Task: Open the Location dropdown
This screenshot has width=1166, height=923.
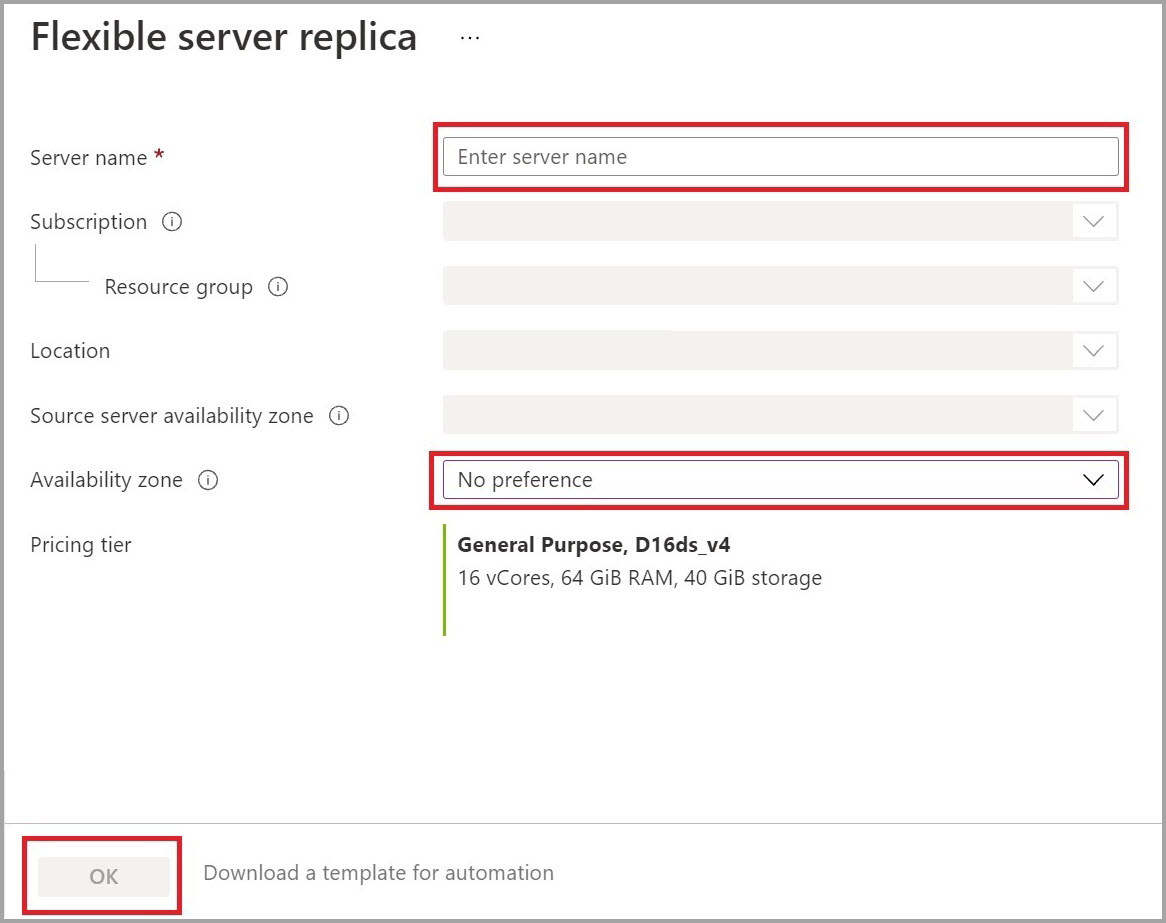Action: 780,351
